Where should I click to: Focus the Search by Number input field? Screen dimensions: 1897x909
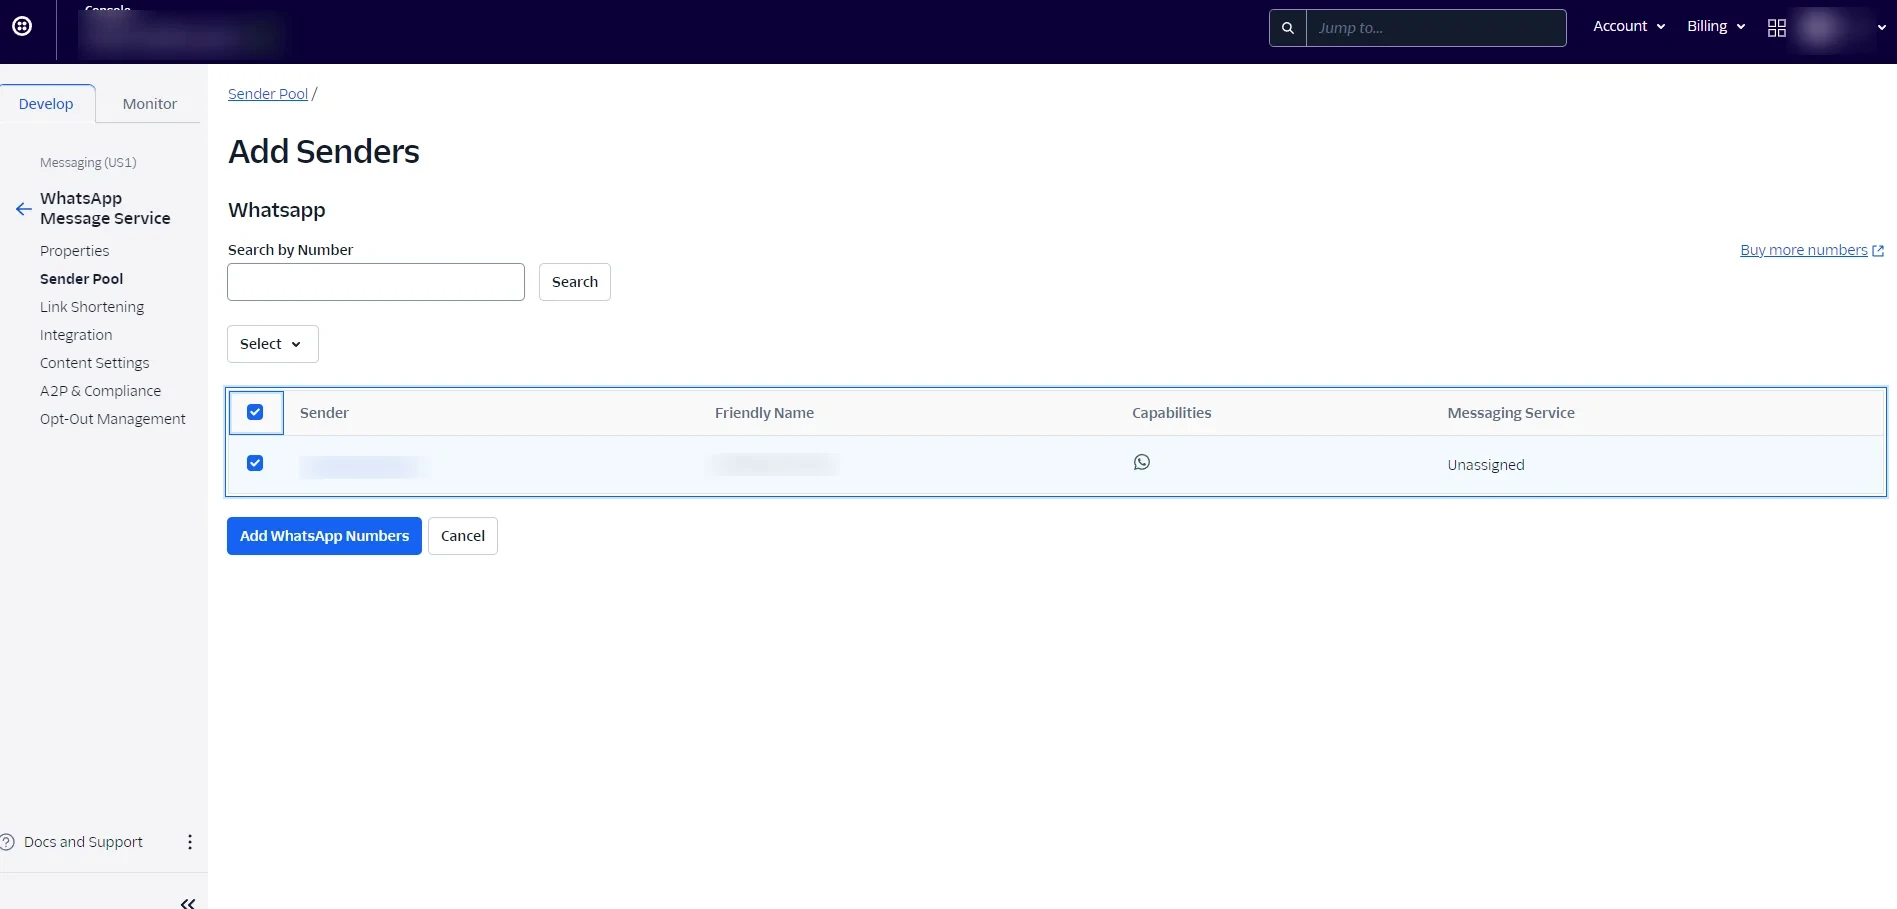point(376,282)
